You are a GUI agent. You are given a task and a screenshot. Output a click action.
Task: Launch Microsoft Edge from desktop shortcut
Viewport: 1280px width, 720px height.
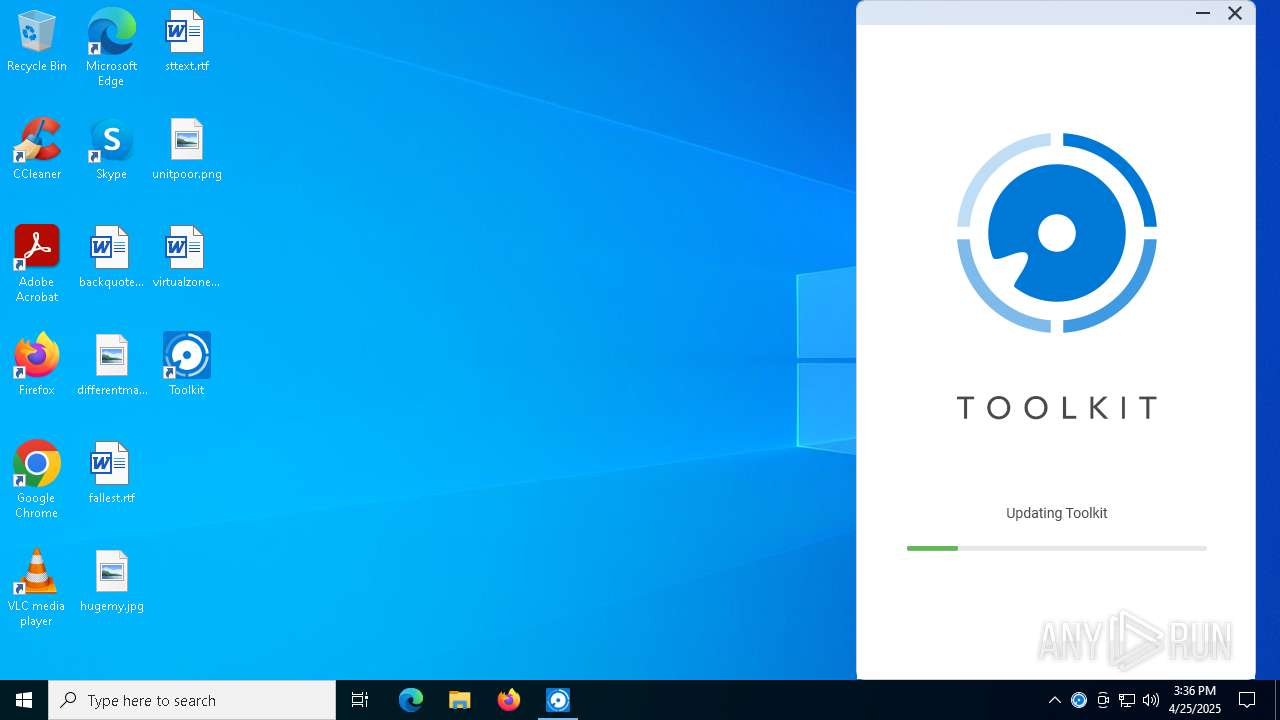pos(111,48)
